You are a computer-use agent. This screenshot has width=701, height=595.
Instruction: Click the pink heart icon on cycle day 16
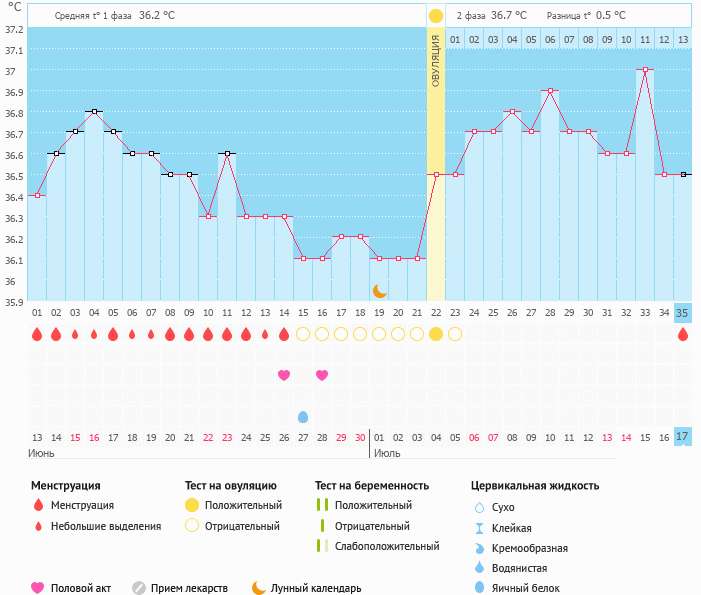pyautogui.click(x=322, y=375)
